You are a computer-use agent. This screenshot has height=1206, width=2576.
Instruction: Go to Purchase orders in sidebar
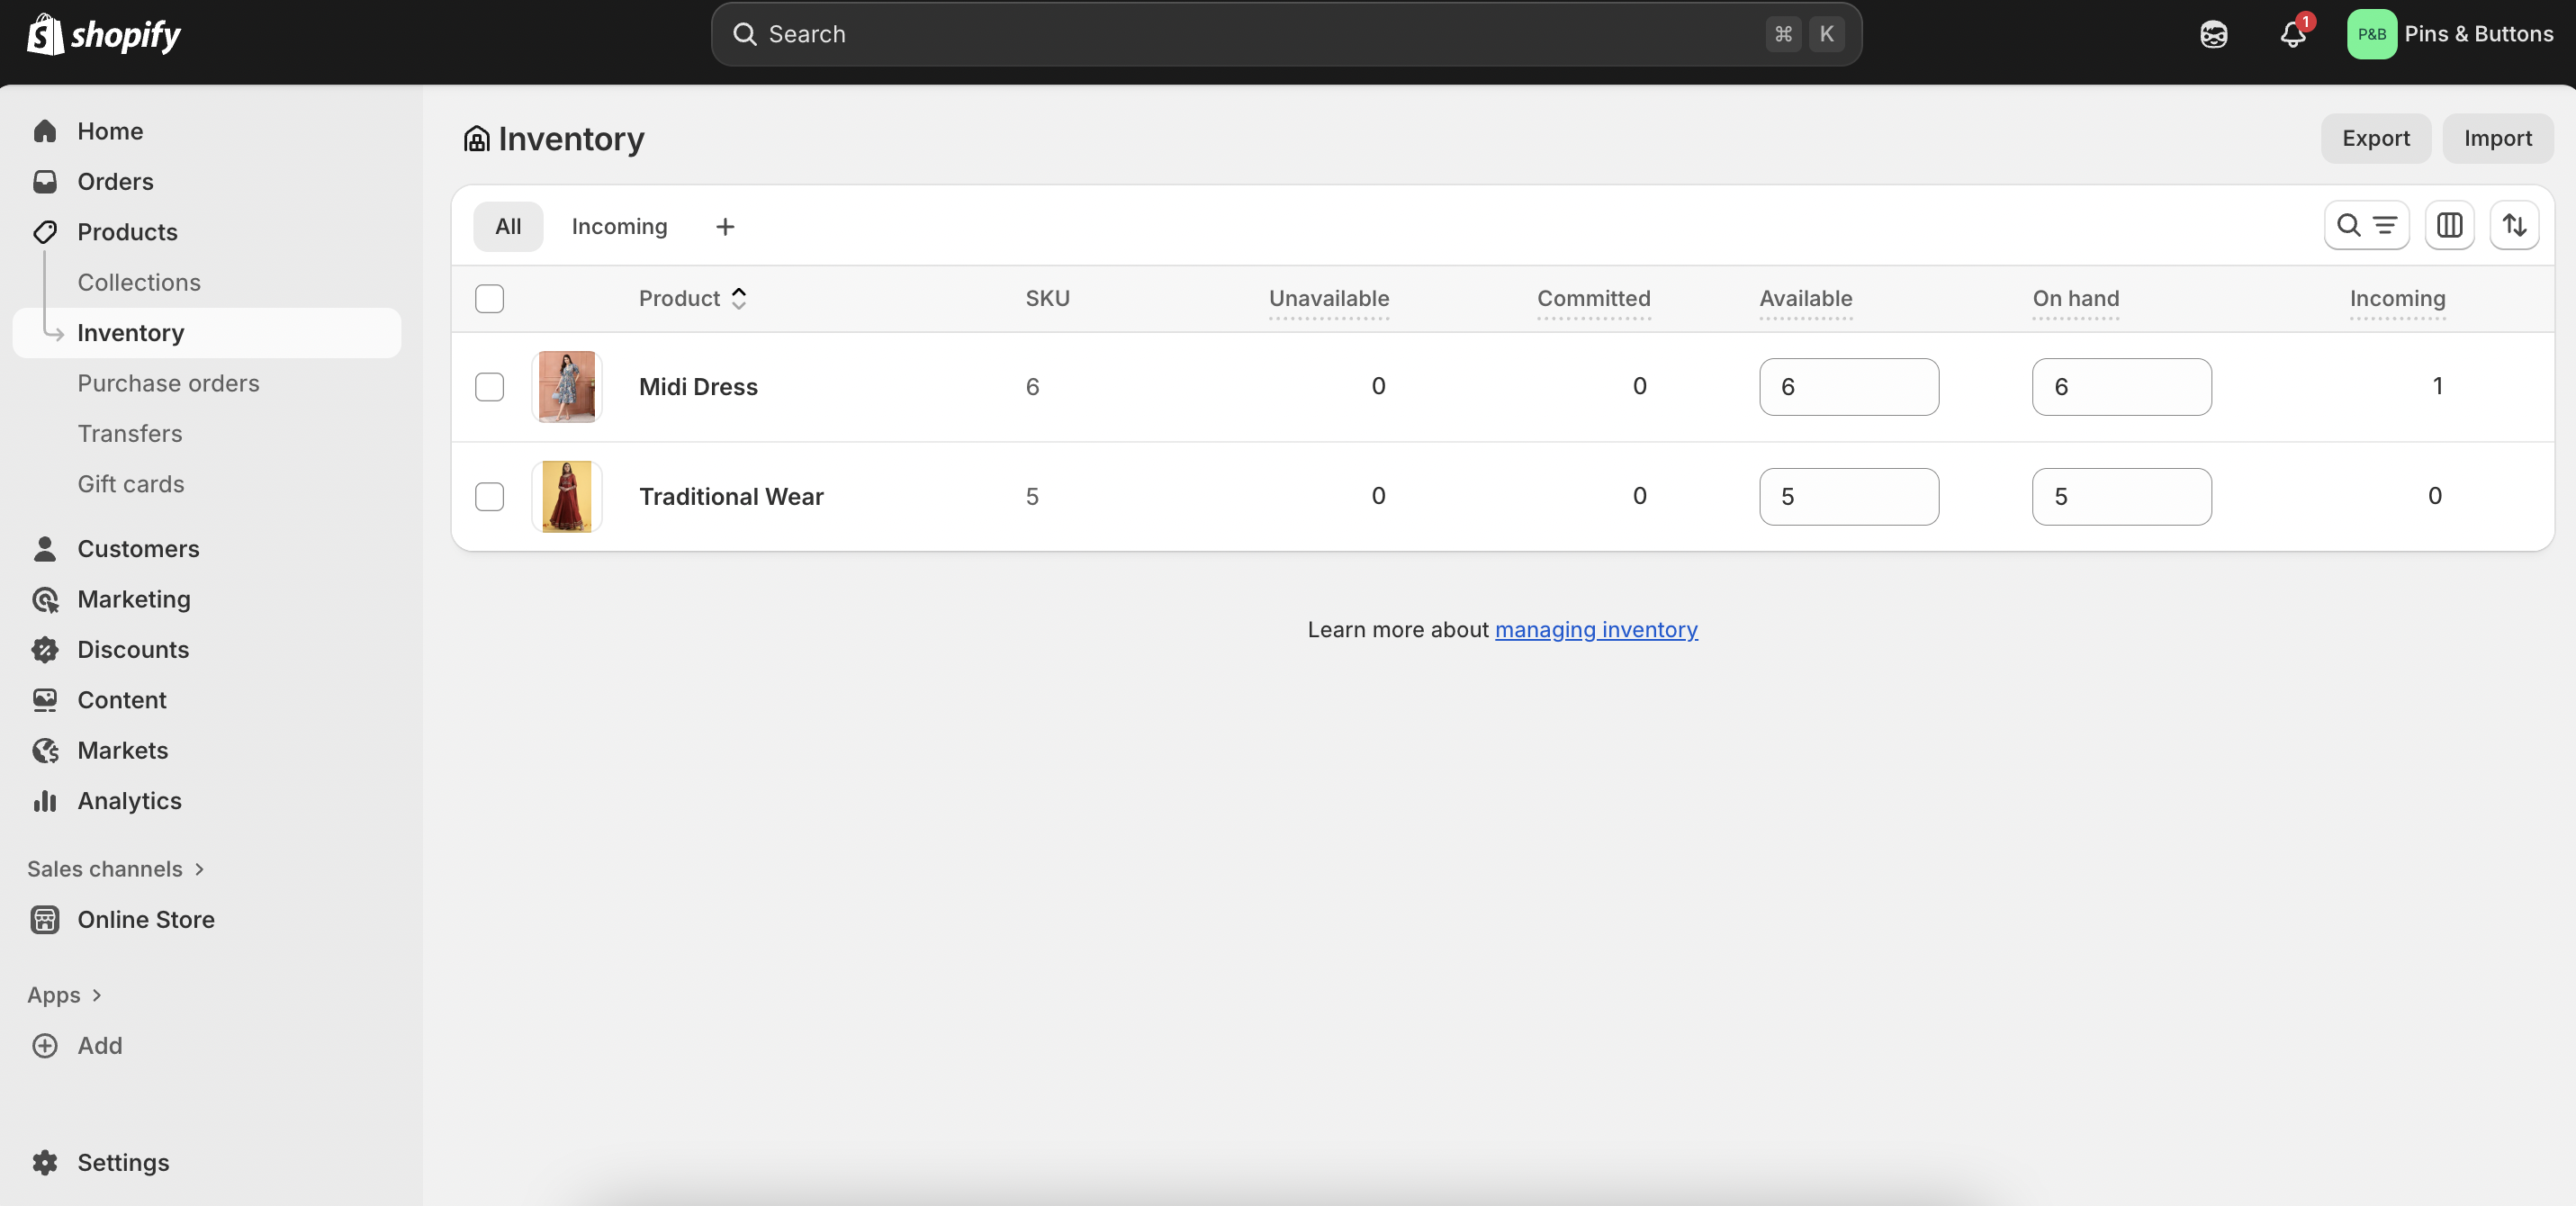168,383
